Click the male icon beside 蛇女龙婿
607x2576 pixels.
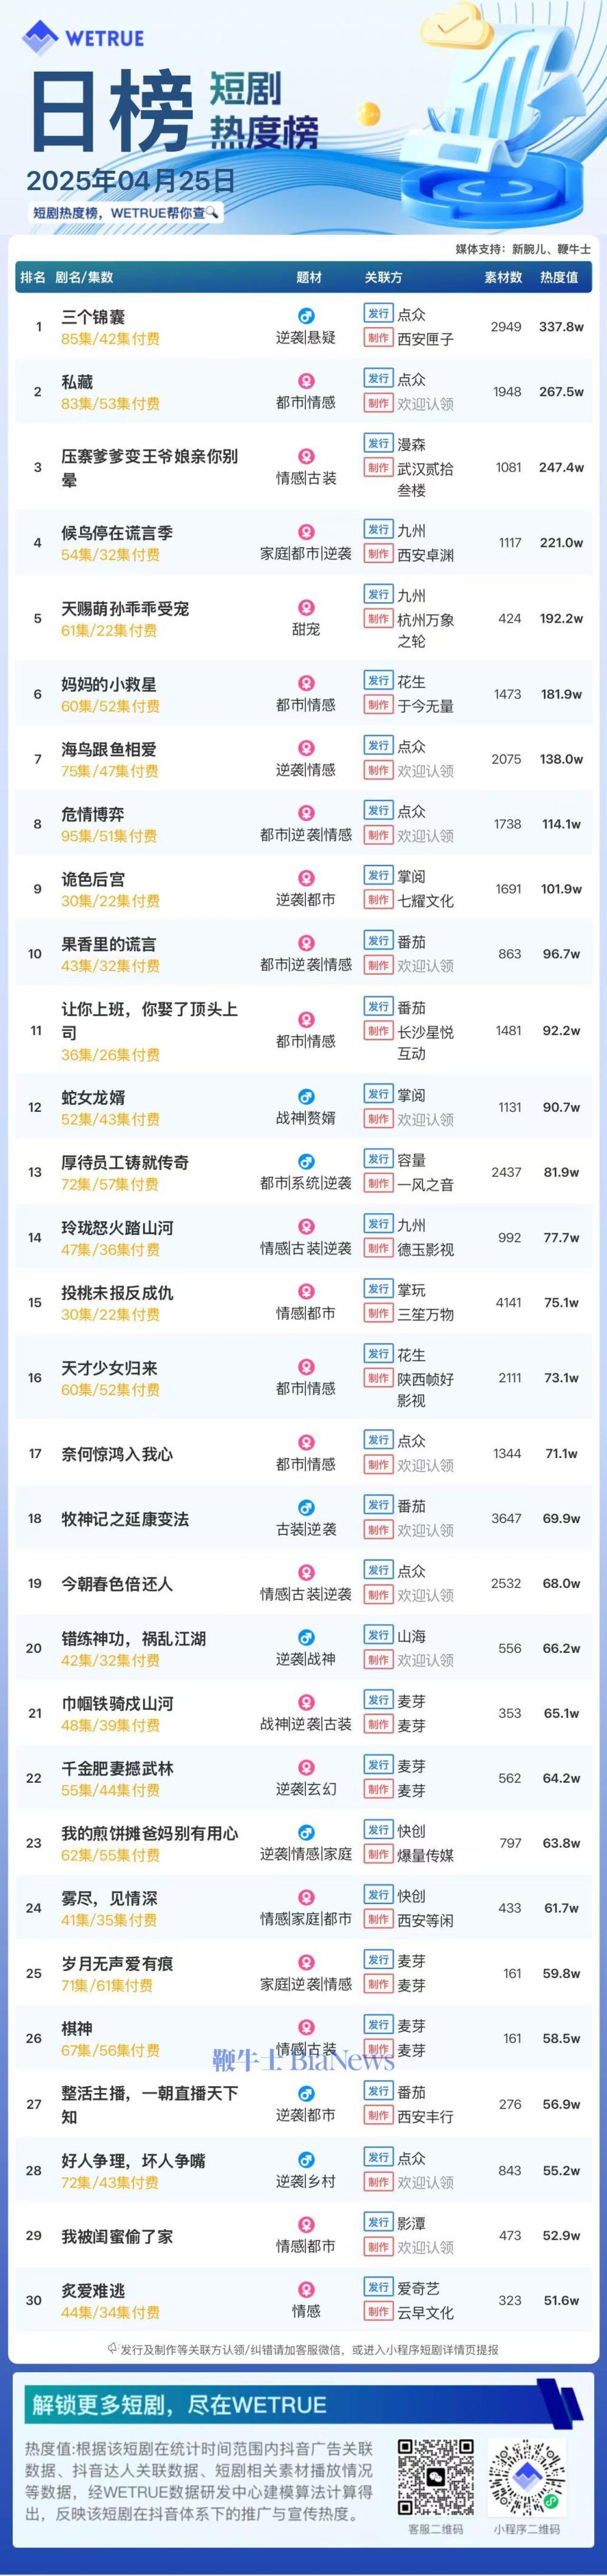pos(306,1097)
